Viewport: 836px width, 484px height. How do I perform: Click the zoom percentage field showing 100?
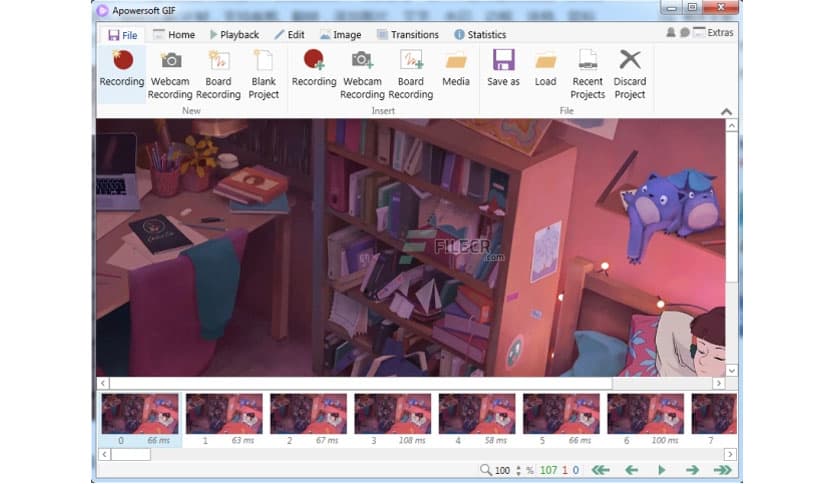[x=502, y=471]
